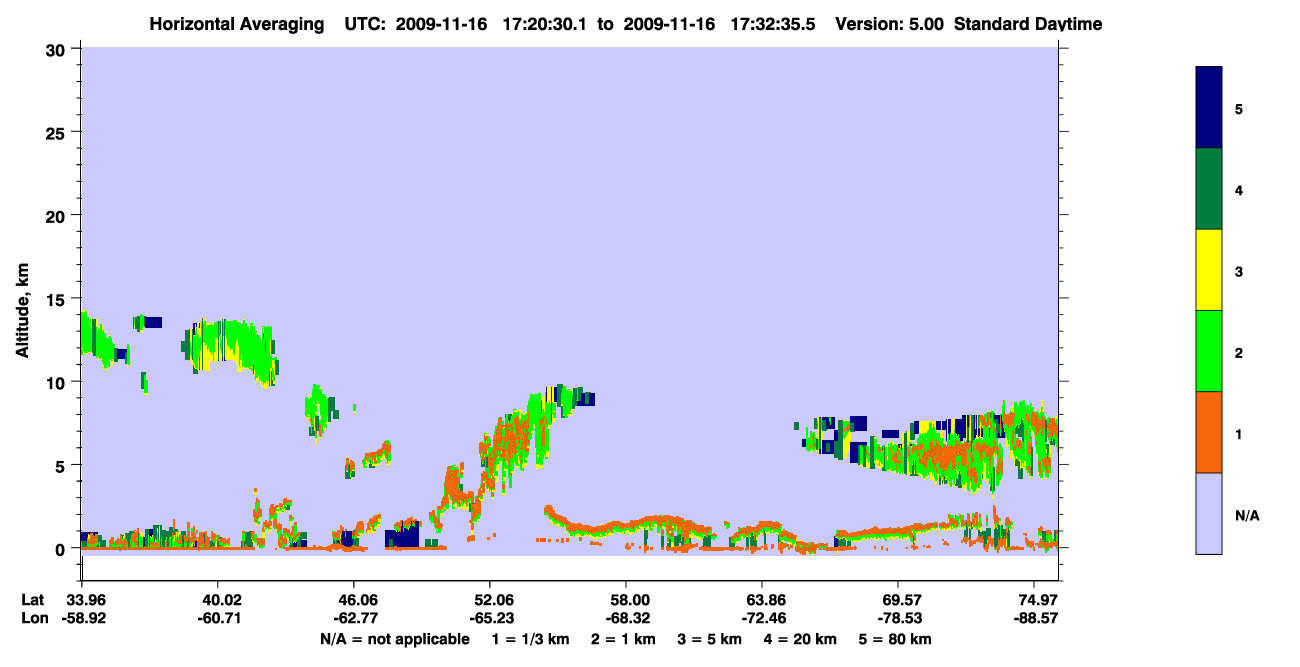Image resolution: width=1300 pixels, height=667 pixels.
Task: Click legend text '4 = 20 km'
Action: (802, 639)
